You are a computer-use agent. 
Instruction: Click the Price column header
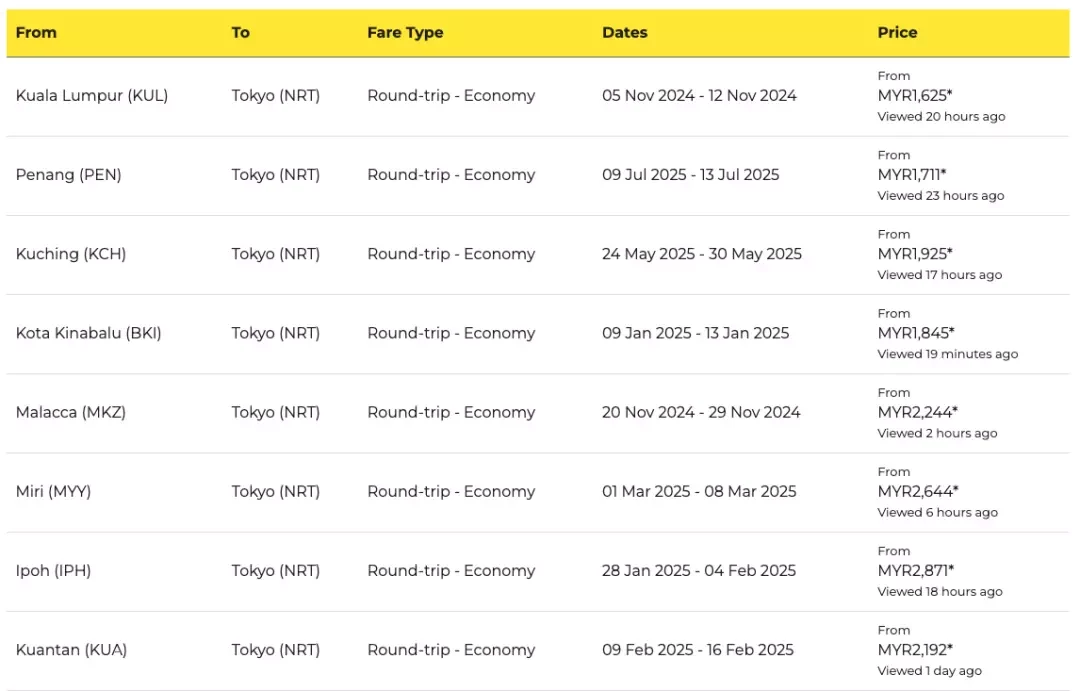tap(897, 32)
